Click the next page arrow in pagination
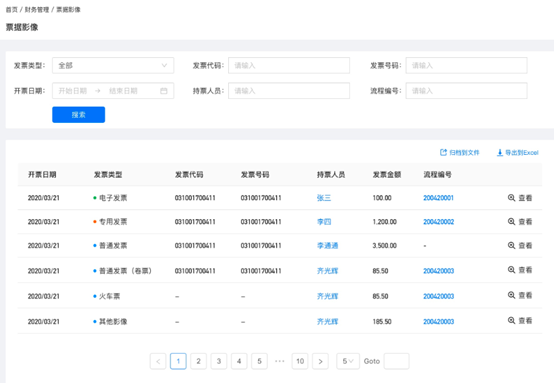The width and height of the screenshot is (554, 383). 320,361
